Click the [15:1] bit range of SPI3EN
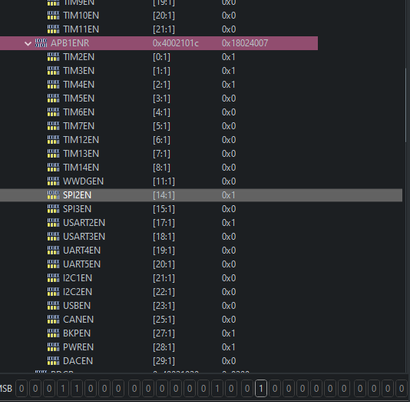 [164, 209]
